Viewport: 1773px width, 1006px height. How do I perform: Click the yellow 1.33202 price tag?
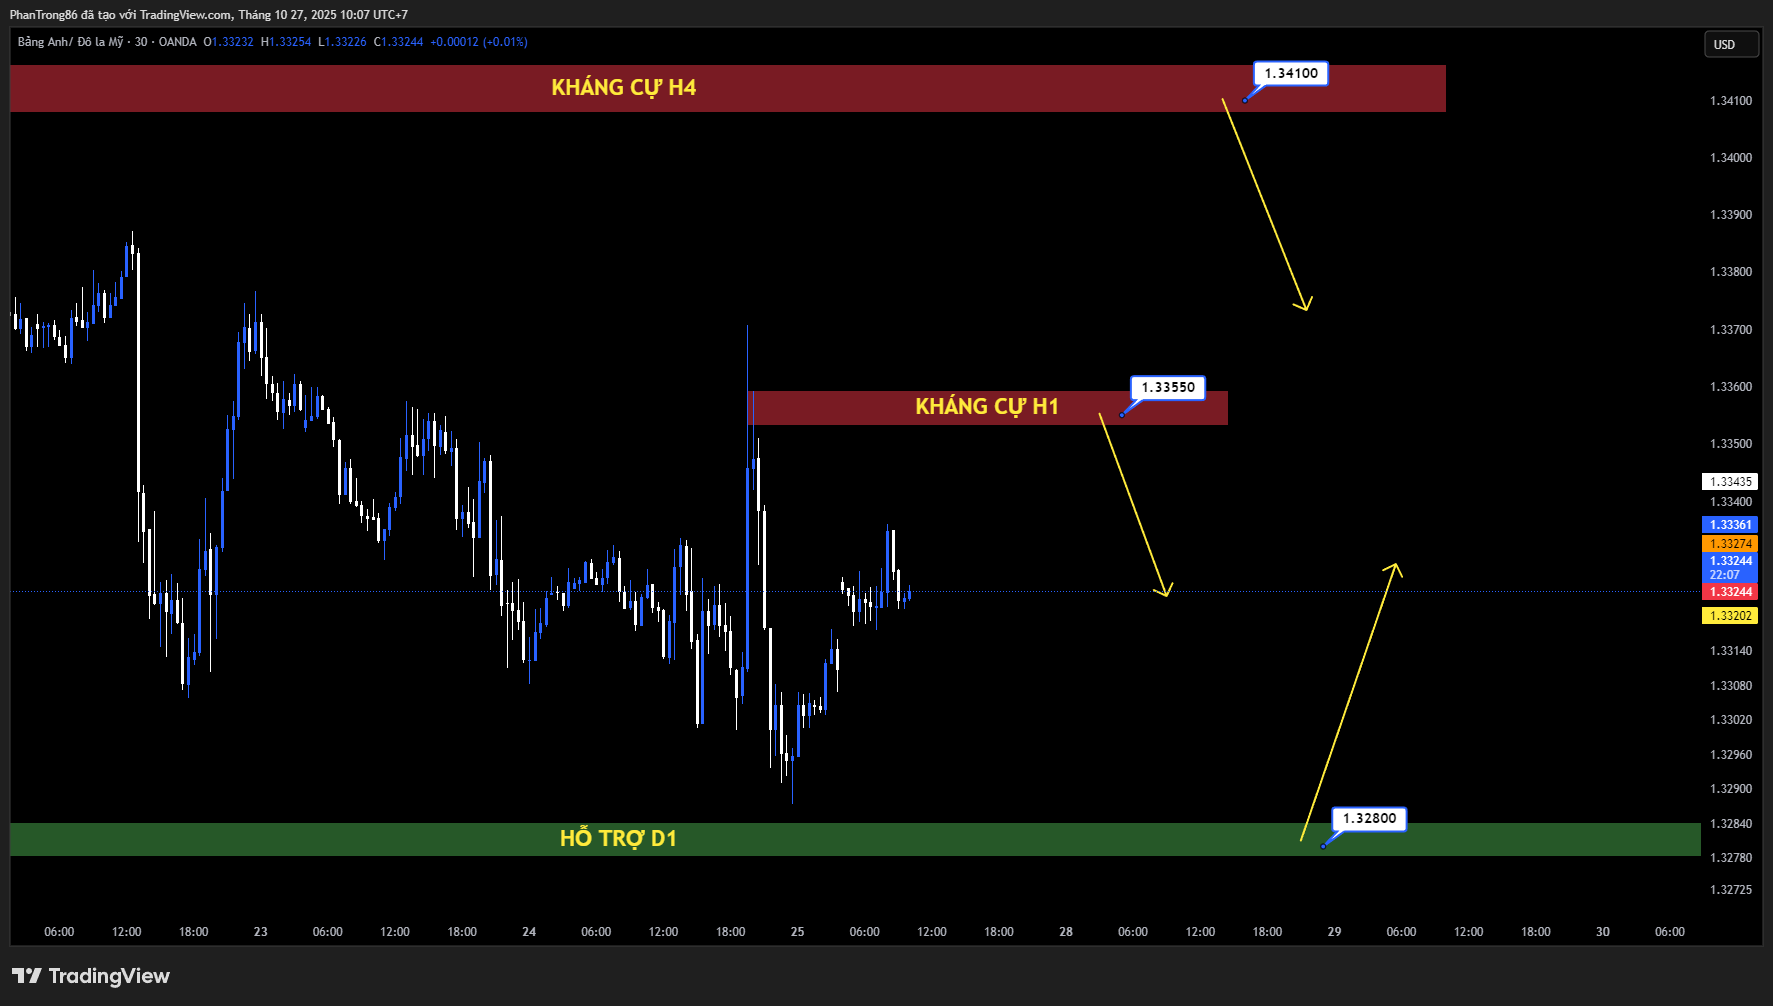[x=1730, y=616]
